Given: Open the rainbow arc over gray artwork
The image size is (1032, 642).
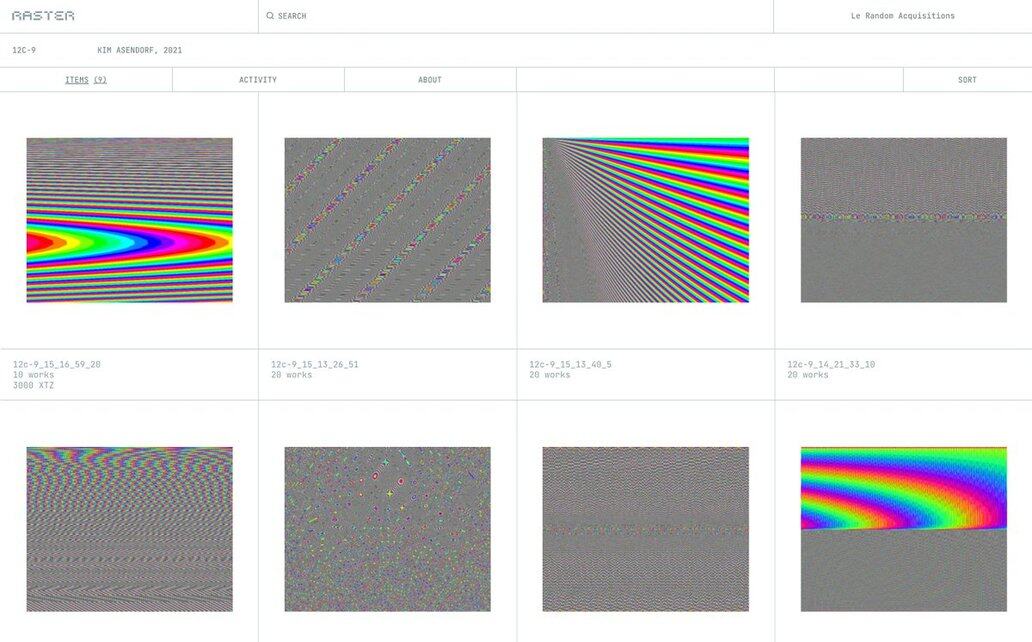Looking at the screenshot, I should point(903,529).
